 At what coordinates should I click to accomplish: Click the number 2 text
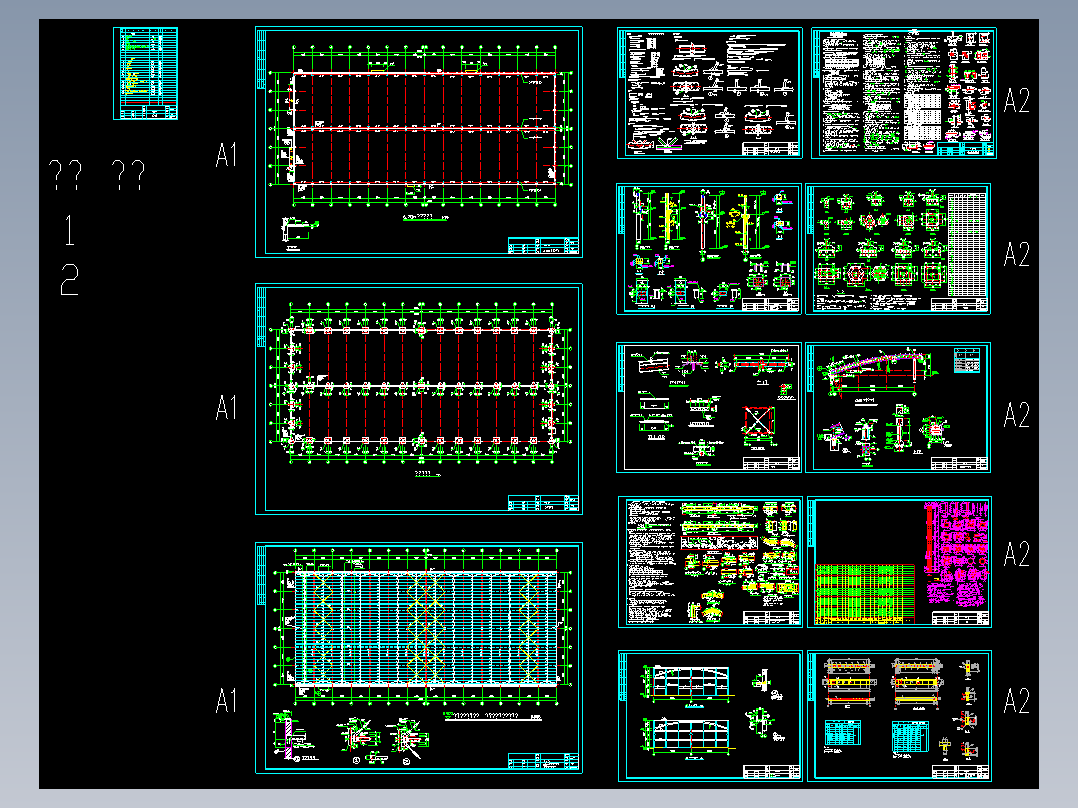pyautogui.click(x=69, y=280)
